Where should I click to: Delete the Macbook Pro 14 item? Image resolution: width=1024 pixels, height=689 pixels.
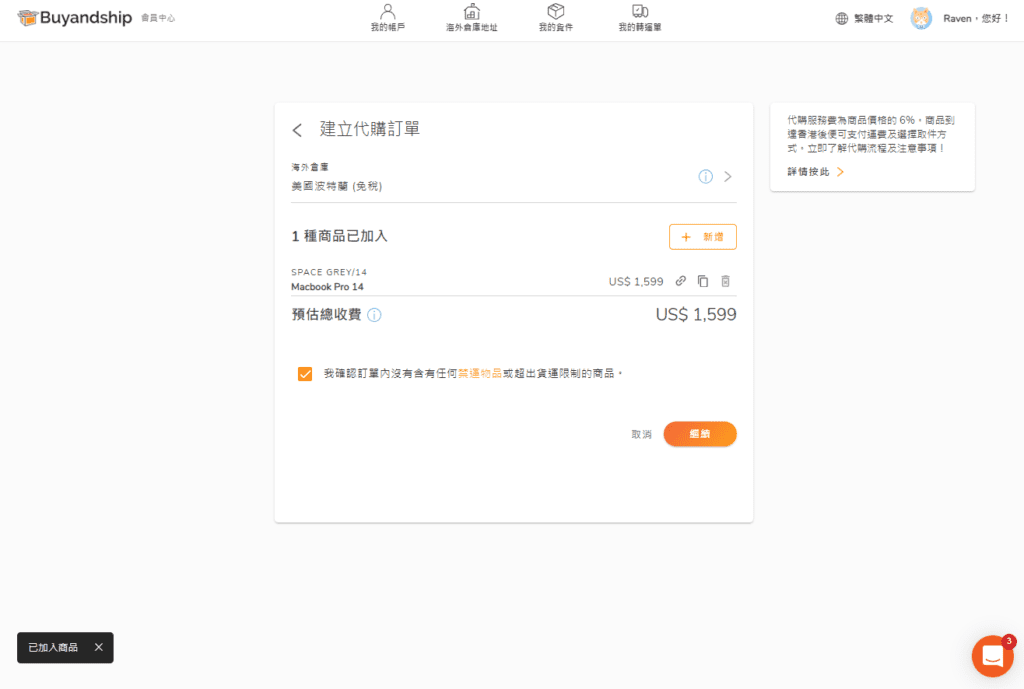(725, 281)
